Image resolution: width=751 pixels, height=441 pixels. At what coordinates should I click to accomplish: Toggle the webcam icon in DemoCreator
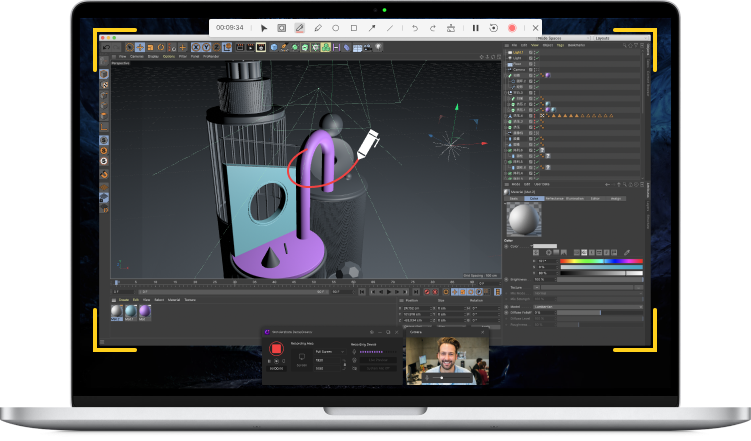354,360
